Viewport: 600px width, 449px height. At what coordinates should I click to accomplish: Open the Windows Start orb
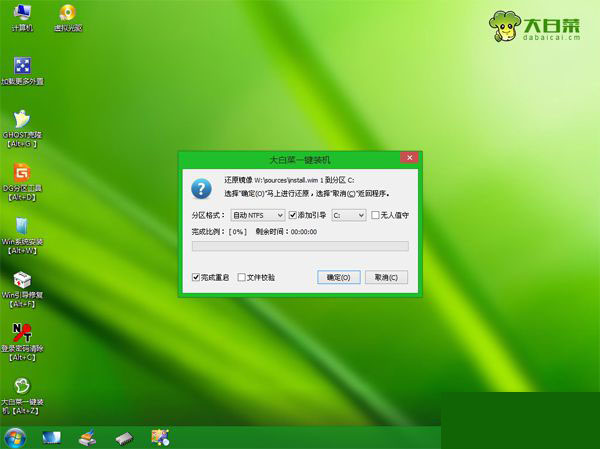[x=15, y=438]
